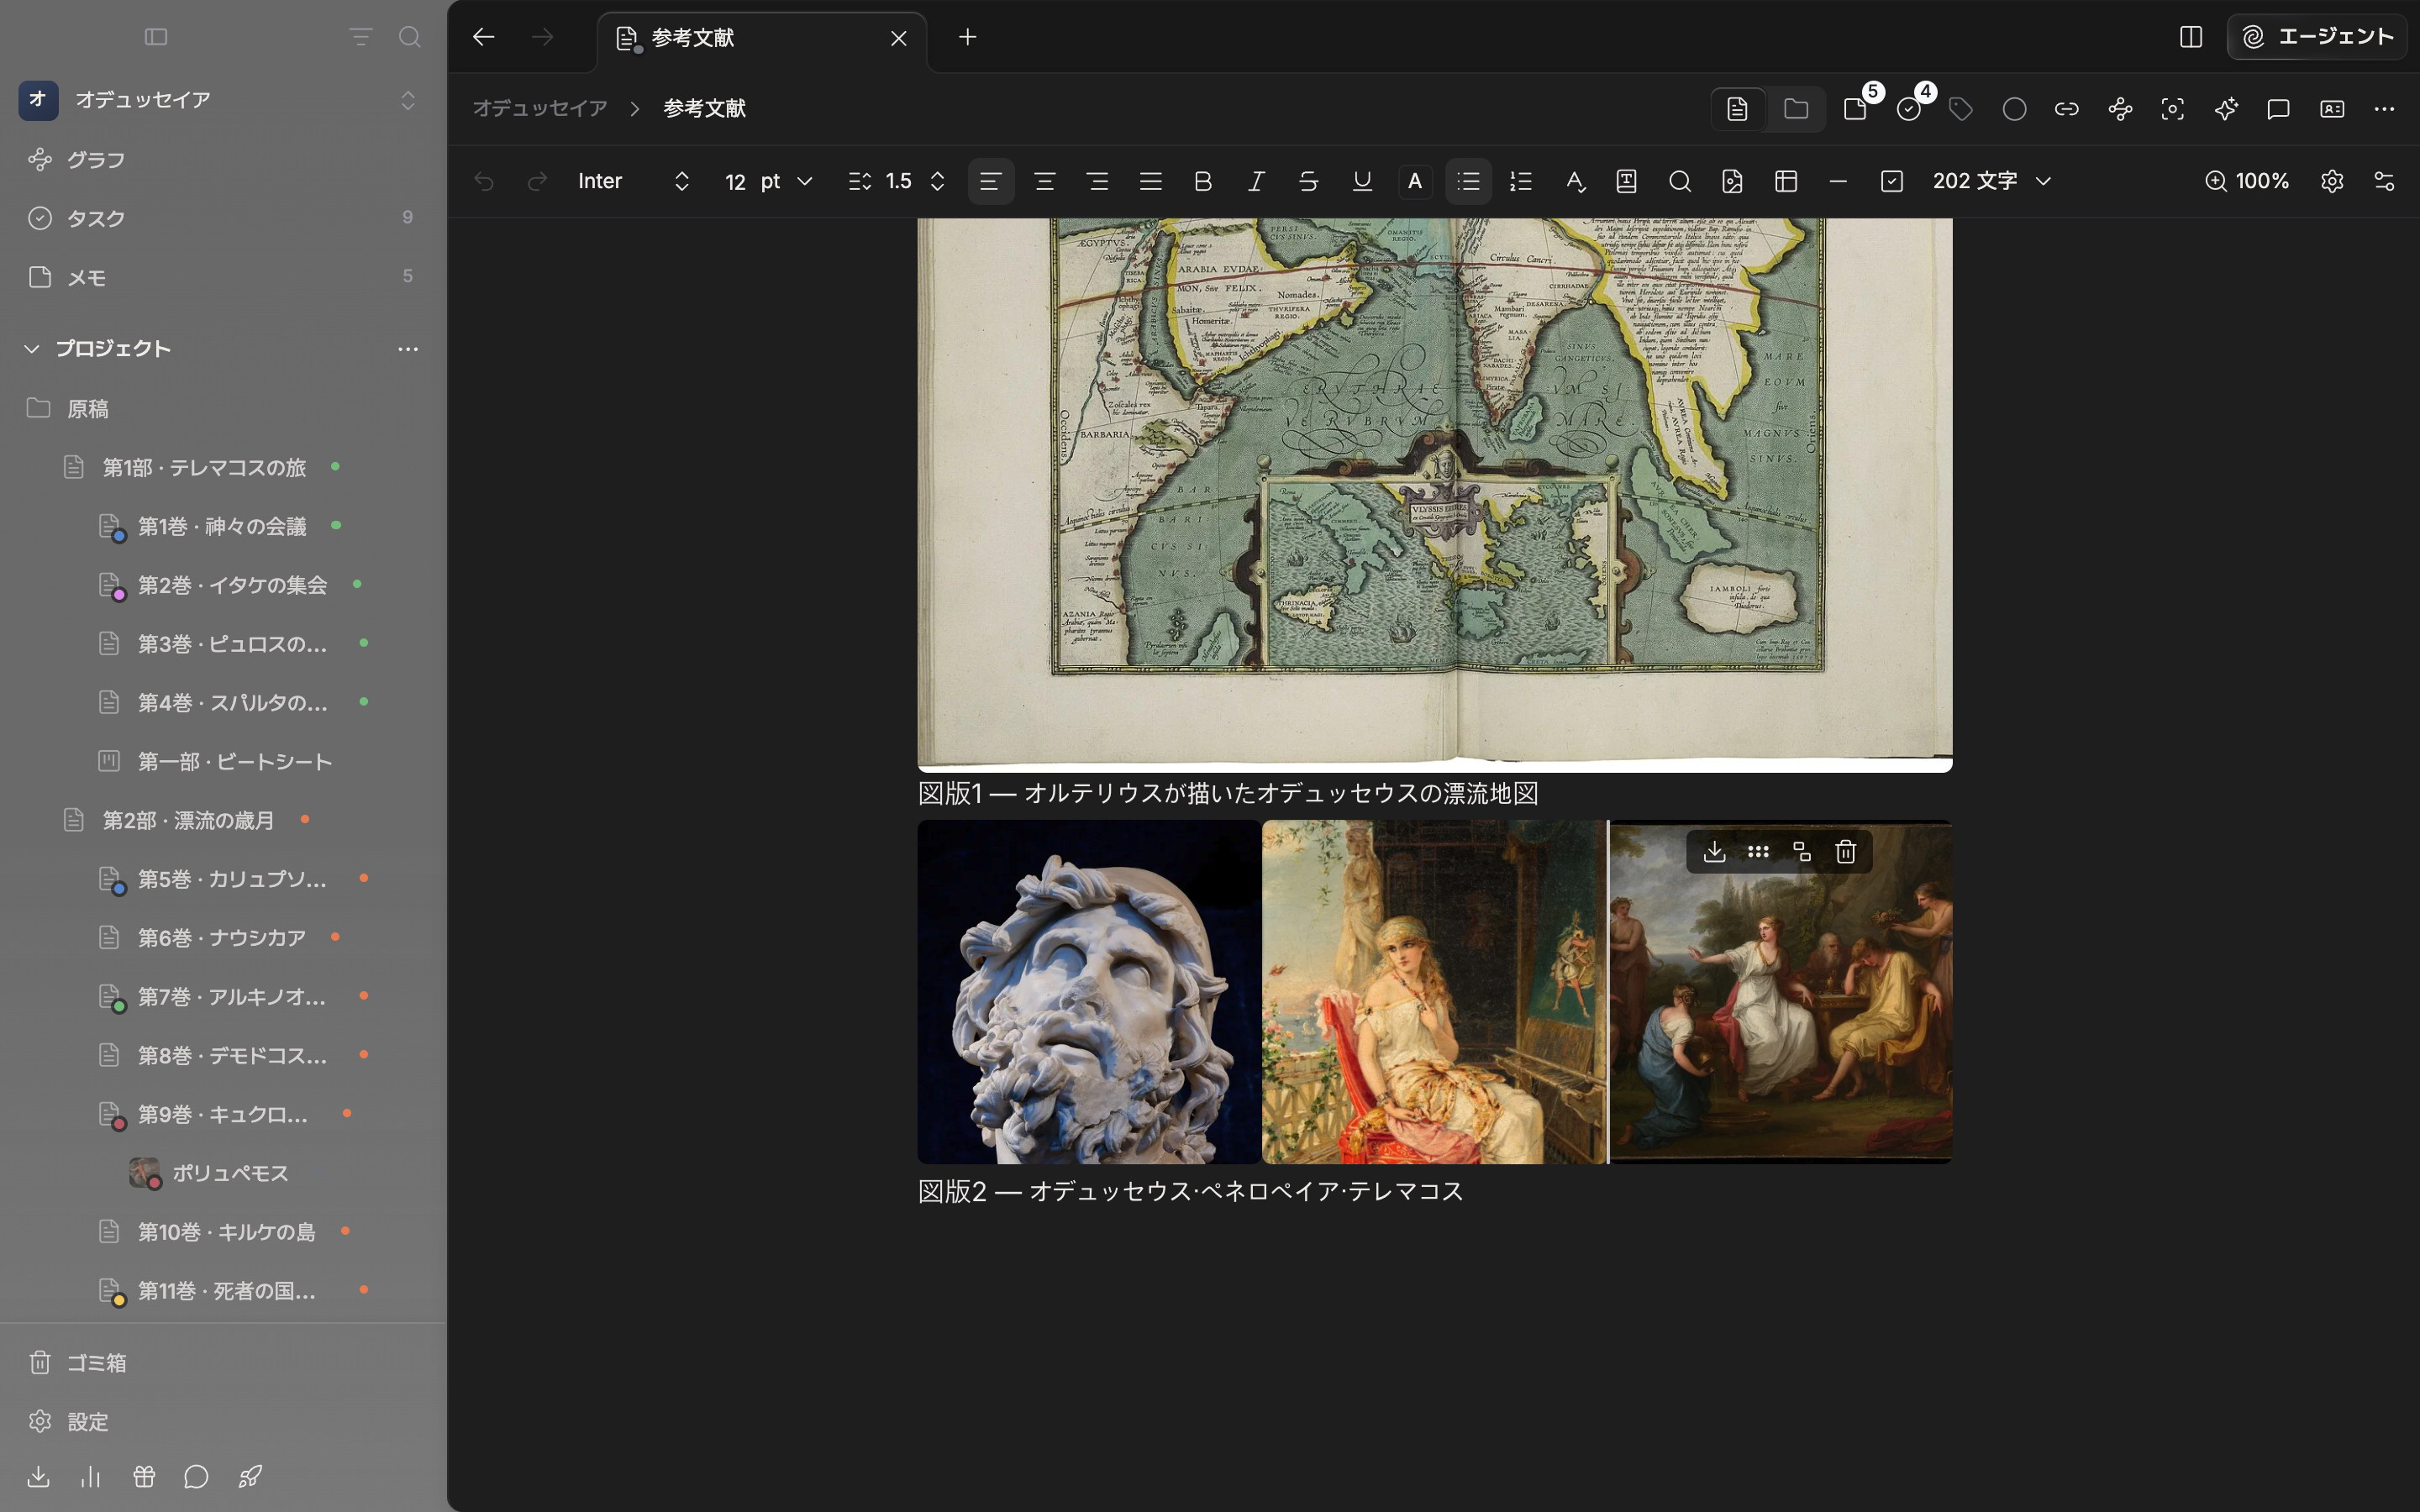Insert a checkbox item from toolbar

pos(1891,181)
